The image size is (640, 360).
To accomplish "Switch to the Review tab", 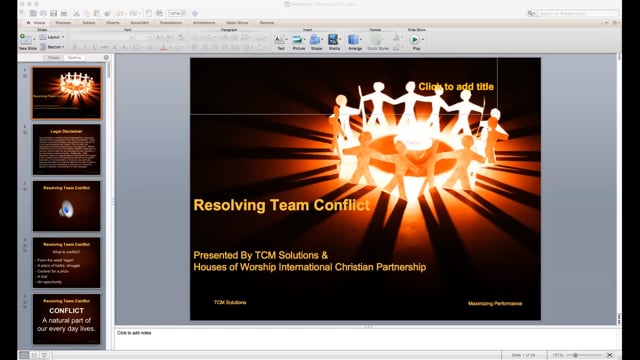I will (267, 23).
